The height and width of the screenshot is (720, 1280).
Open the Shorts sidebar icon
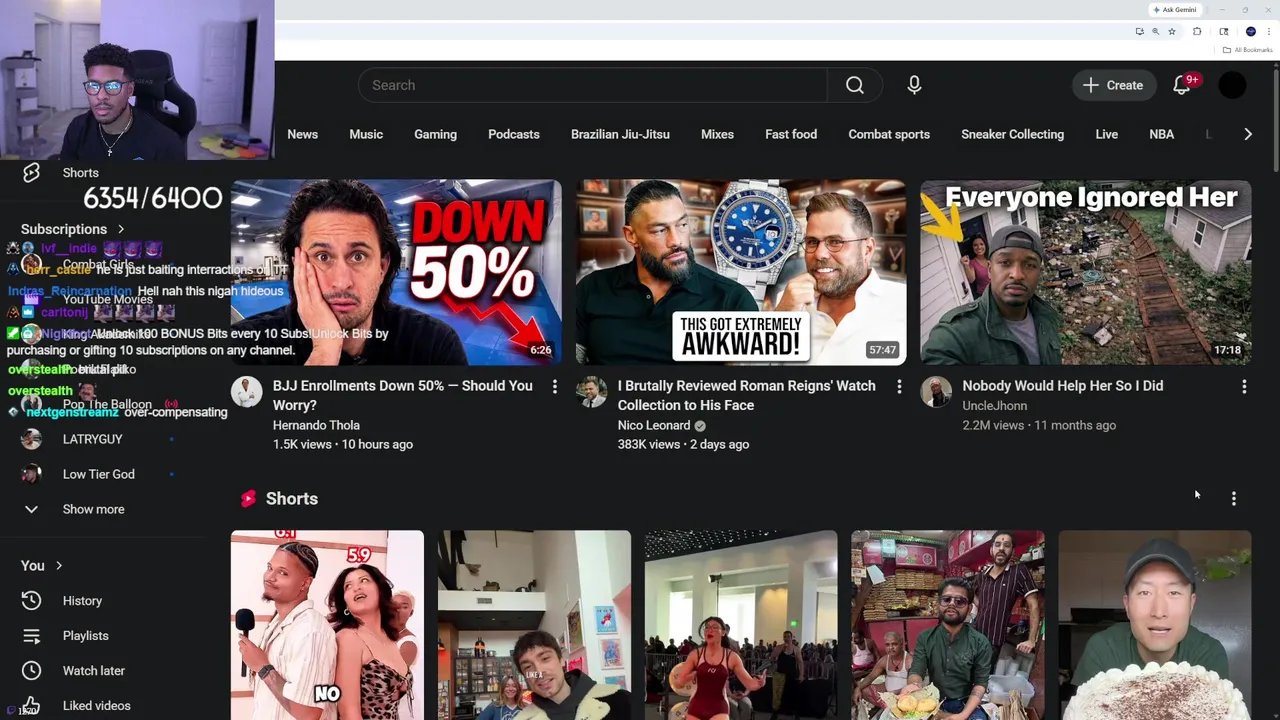pyautogui.click(x=31, y=173)
